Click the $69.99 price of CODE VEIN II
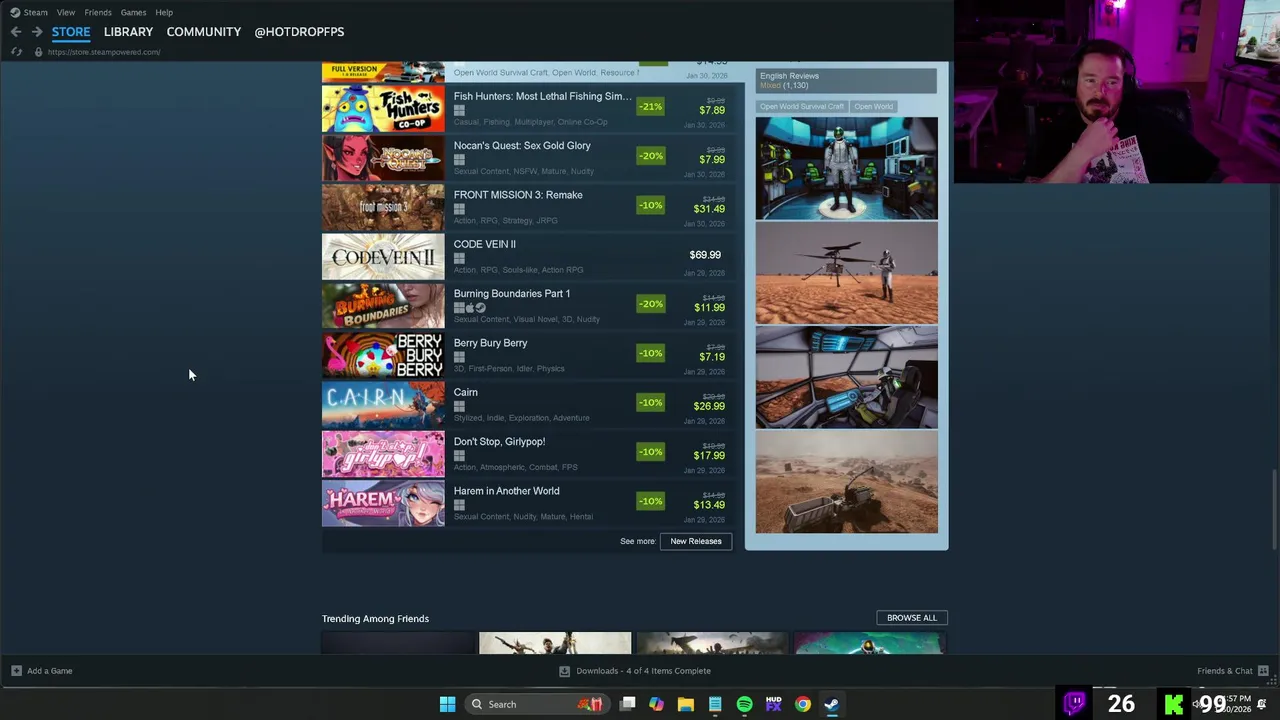 [x=705, y=255]
